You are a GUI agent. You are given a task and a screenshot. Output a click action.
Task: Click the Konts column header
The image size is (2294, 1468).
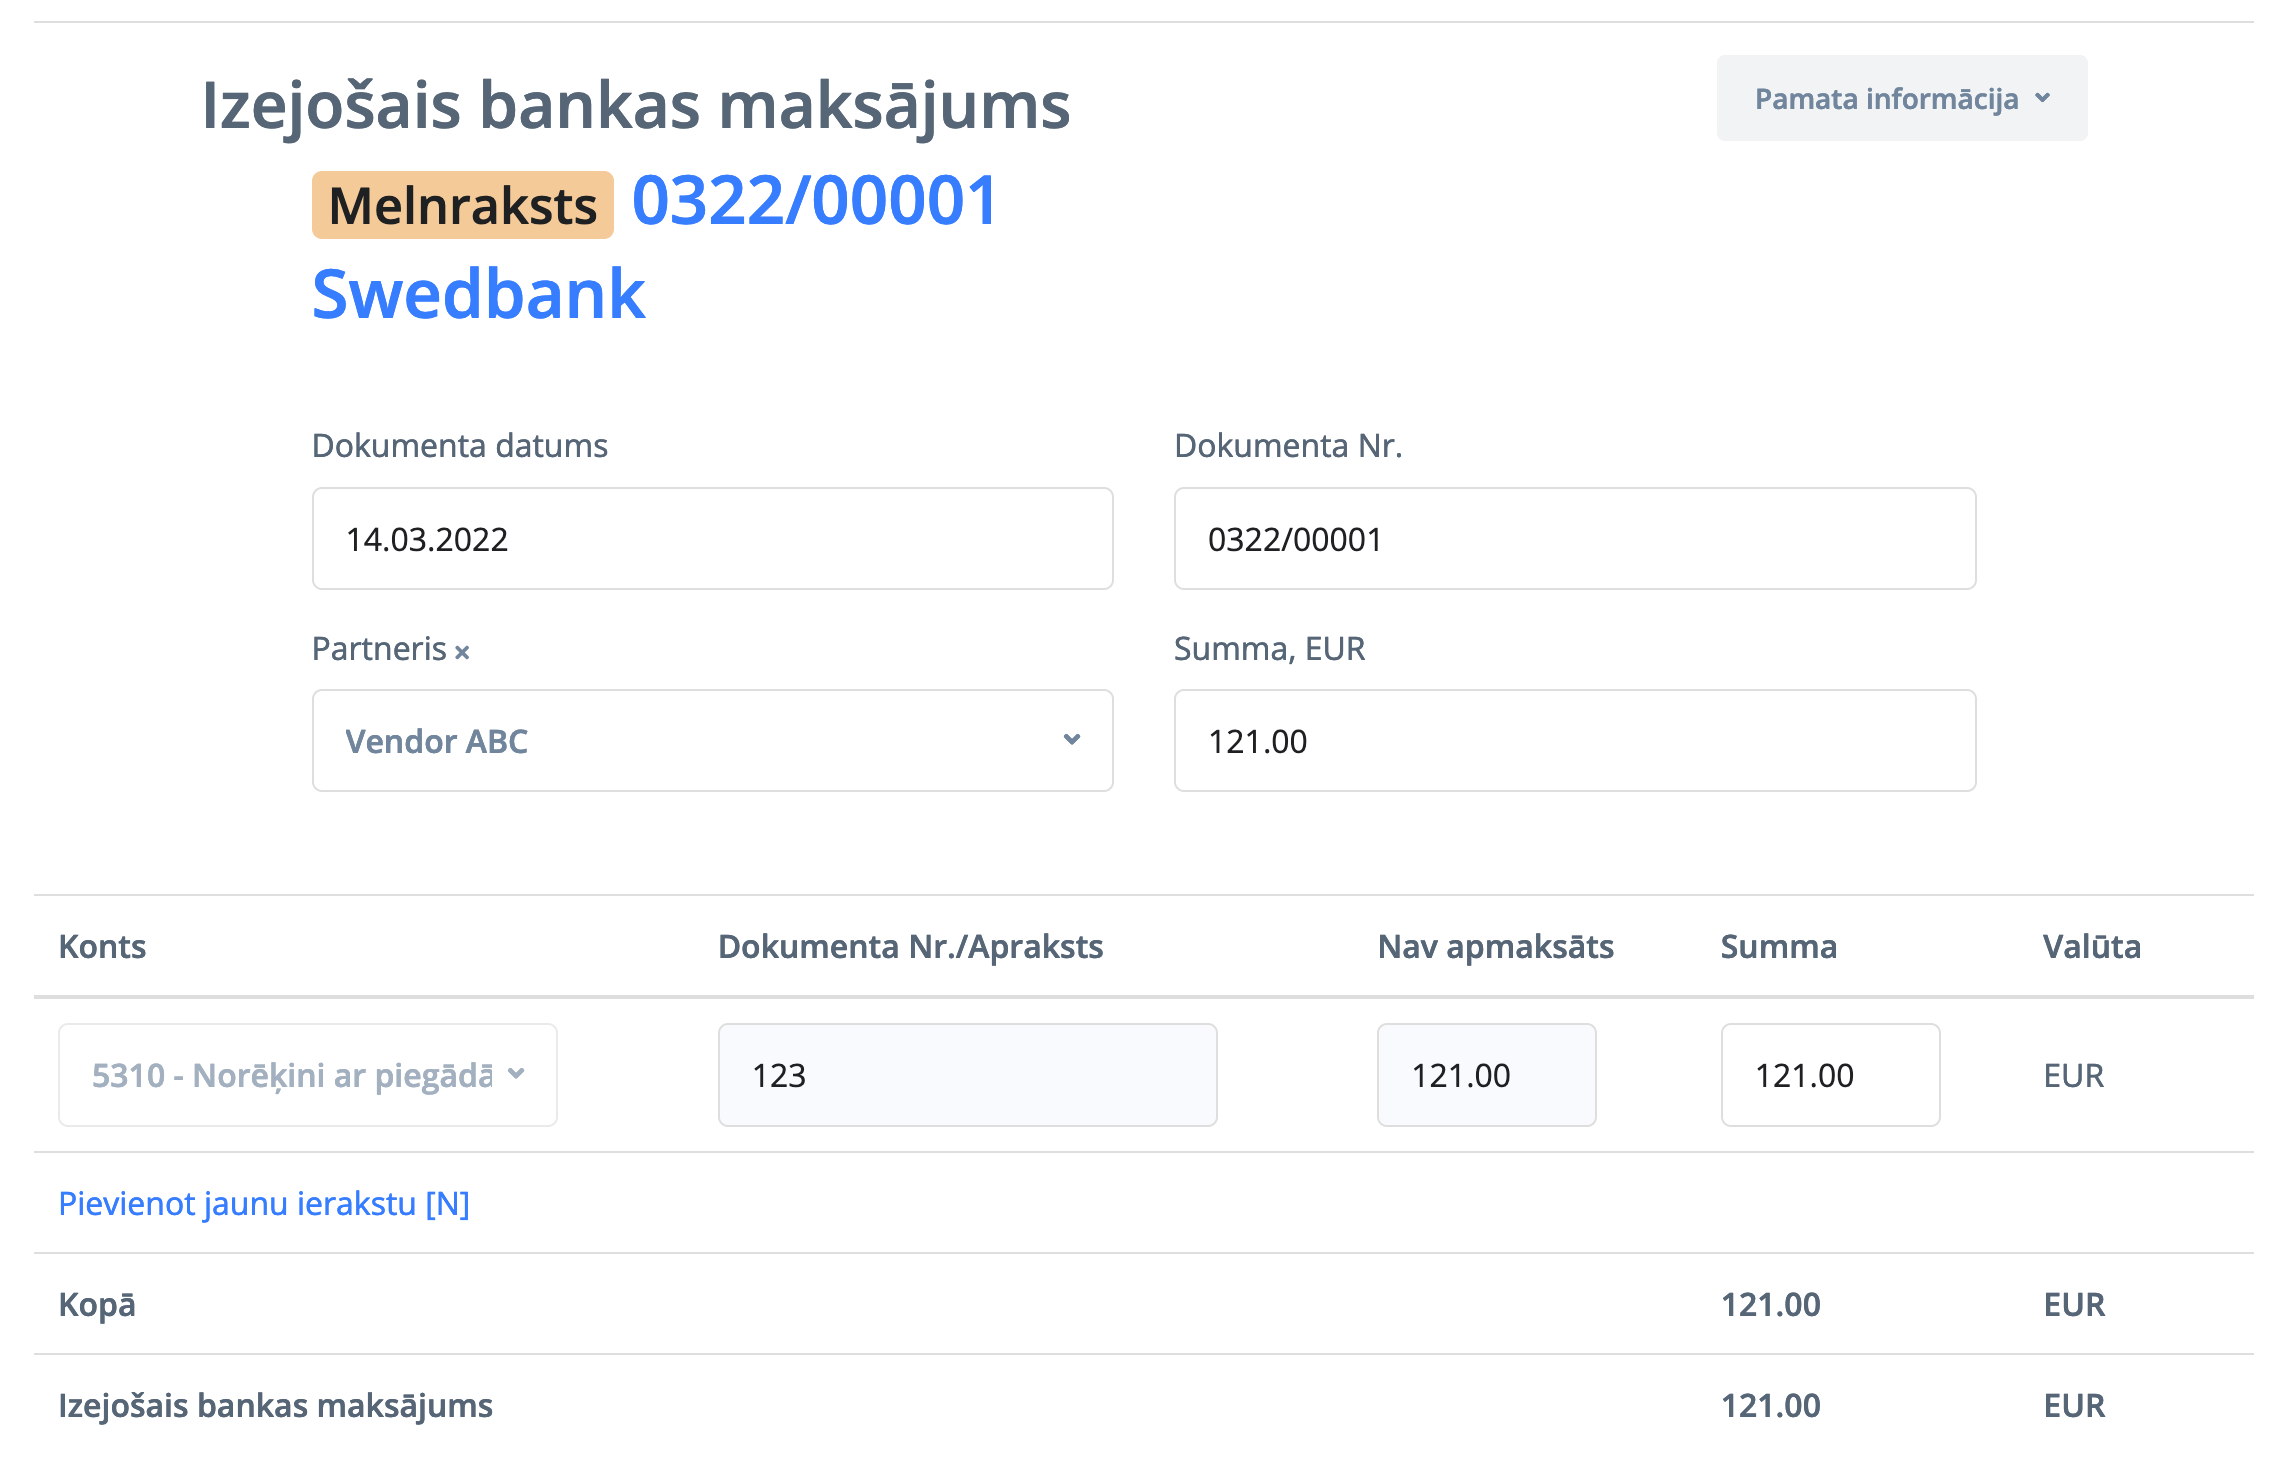pyautogui.click(x=102, y=946)
